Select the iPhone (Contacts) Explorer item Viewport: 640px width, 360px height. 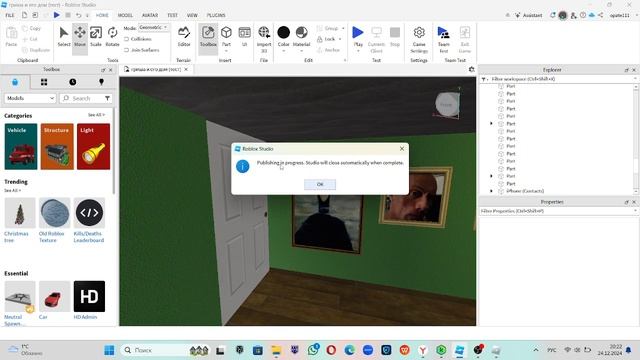tap(525, 191)
